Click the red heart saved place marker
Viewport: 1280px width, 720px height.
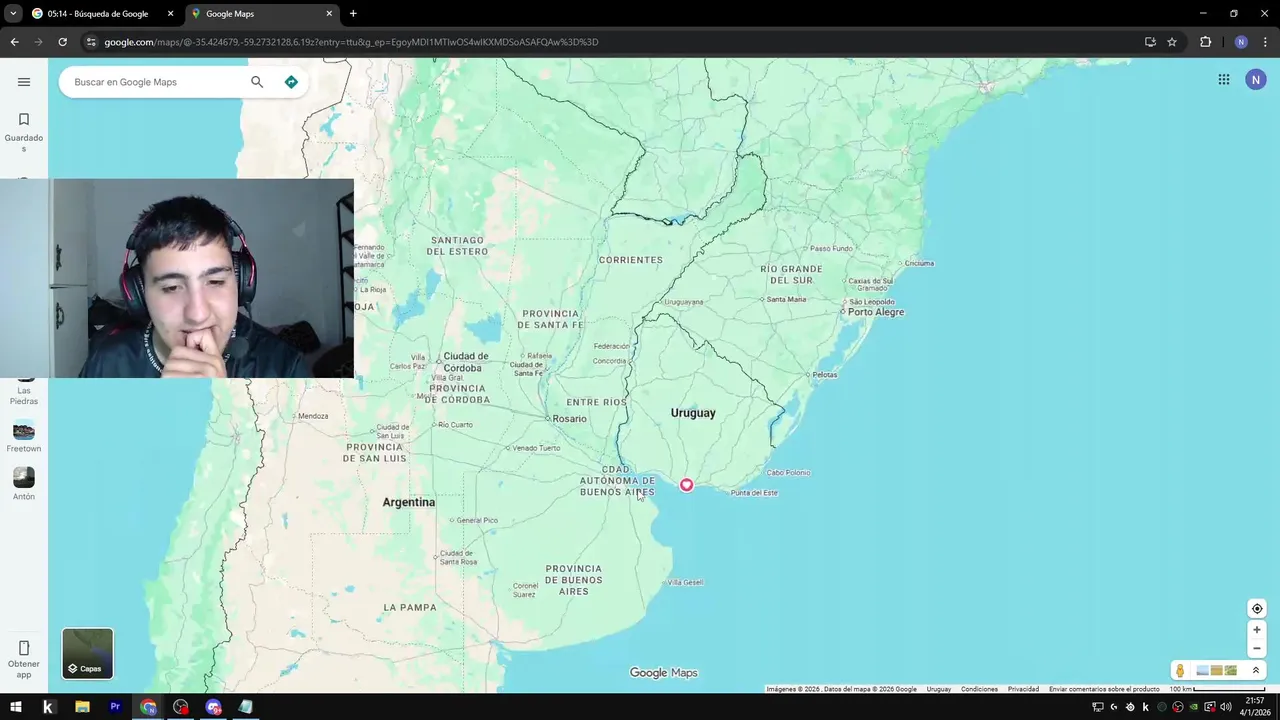(686, 485)
